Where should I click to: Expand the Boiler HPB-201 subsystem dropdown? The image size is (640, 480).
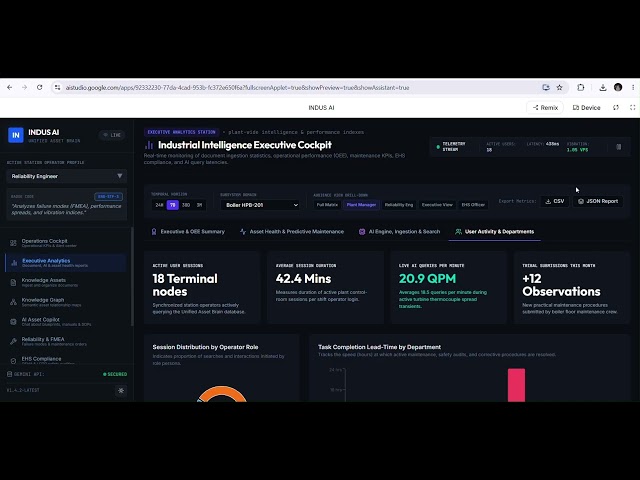click(260, 205)
